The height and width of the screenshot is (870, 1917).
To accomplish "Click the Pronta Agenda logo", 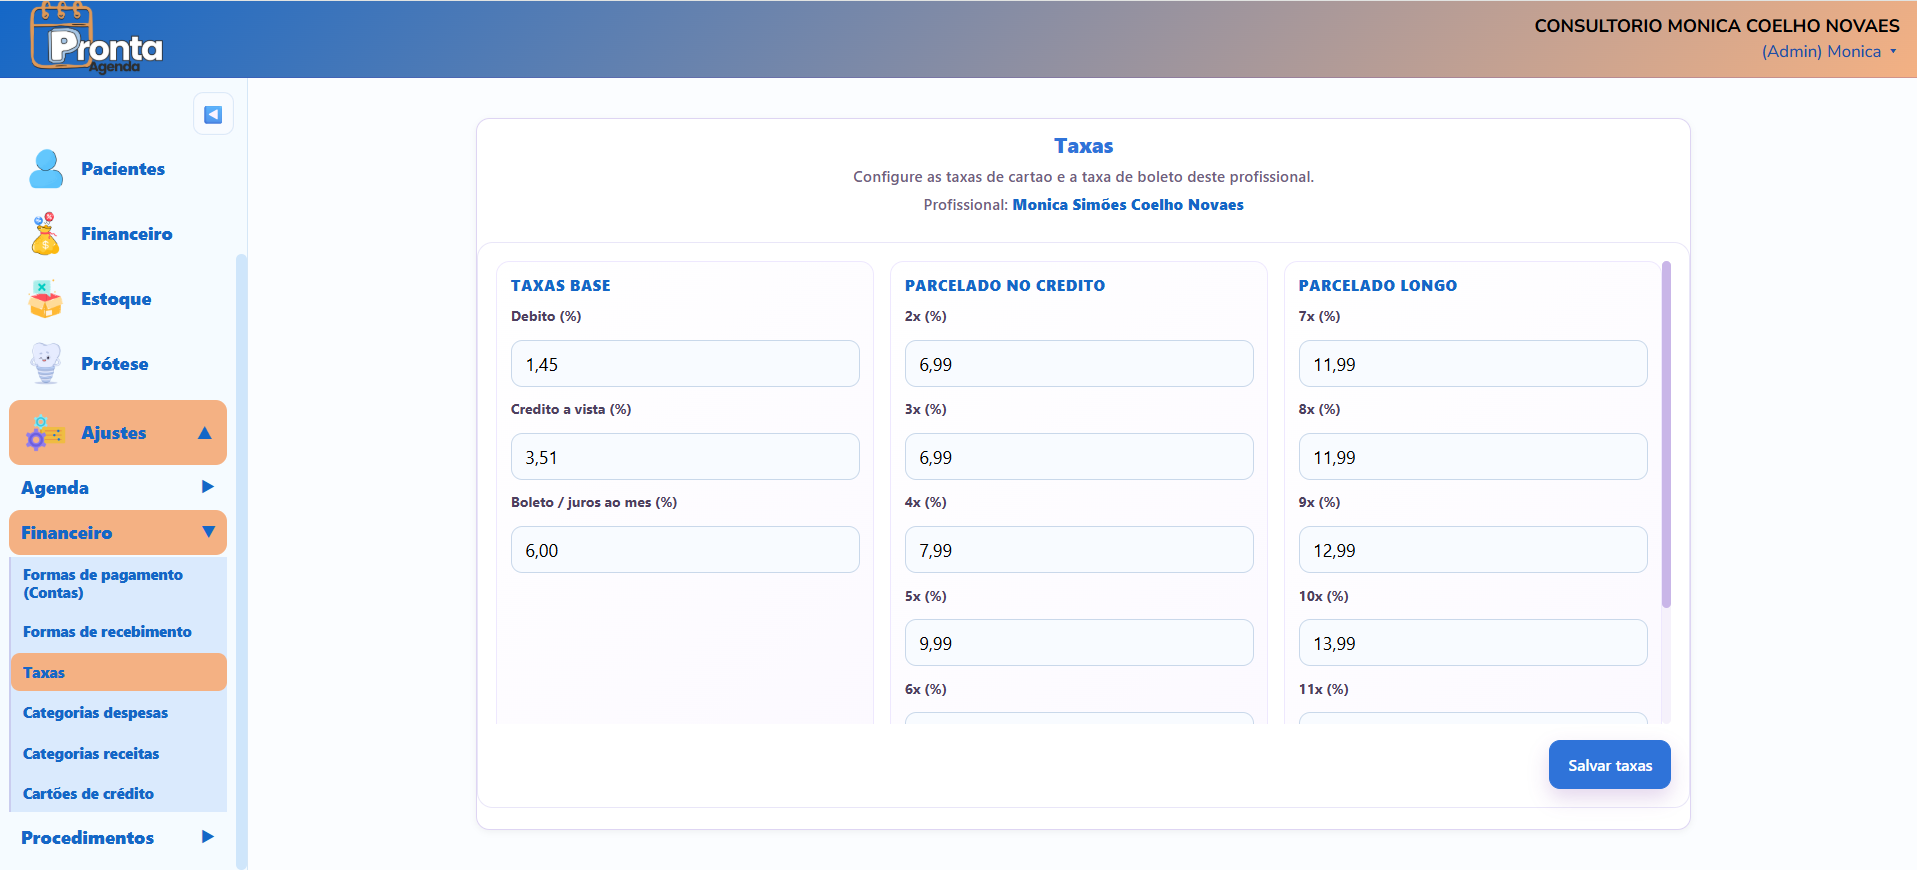I will (x=96, y=38).
